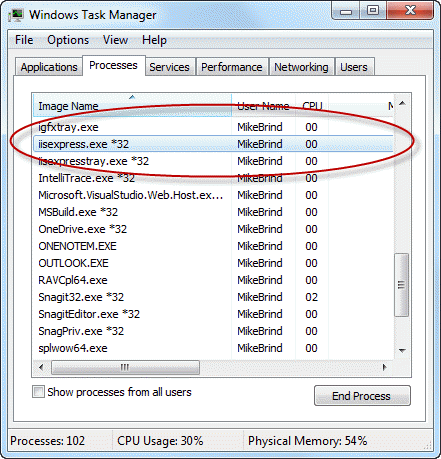Go to the Networking tab
This screenshot has height=459, width=441.
pyautogui.click(x=301, y=67)
